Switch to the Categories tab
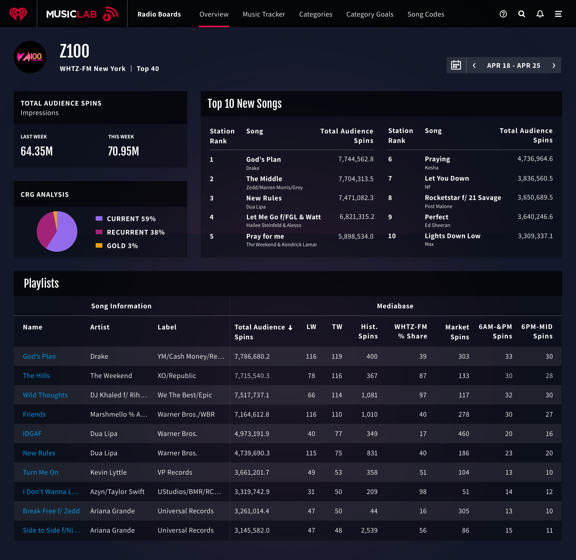Image resolution: width=576 pixels, height=560 pixels. point(315,14)
